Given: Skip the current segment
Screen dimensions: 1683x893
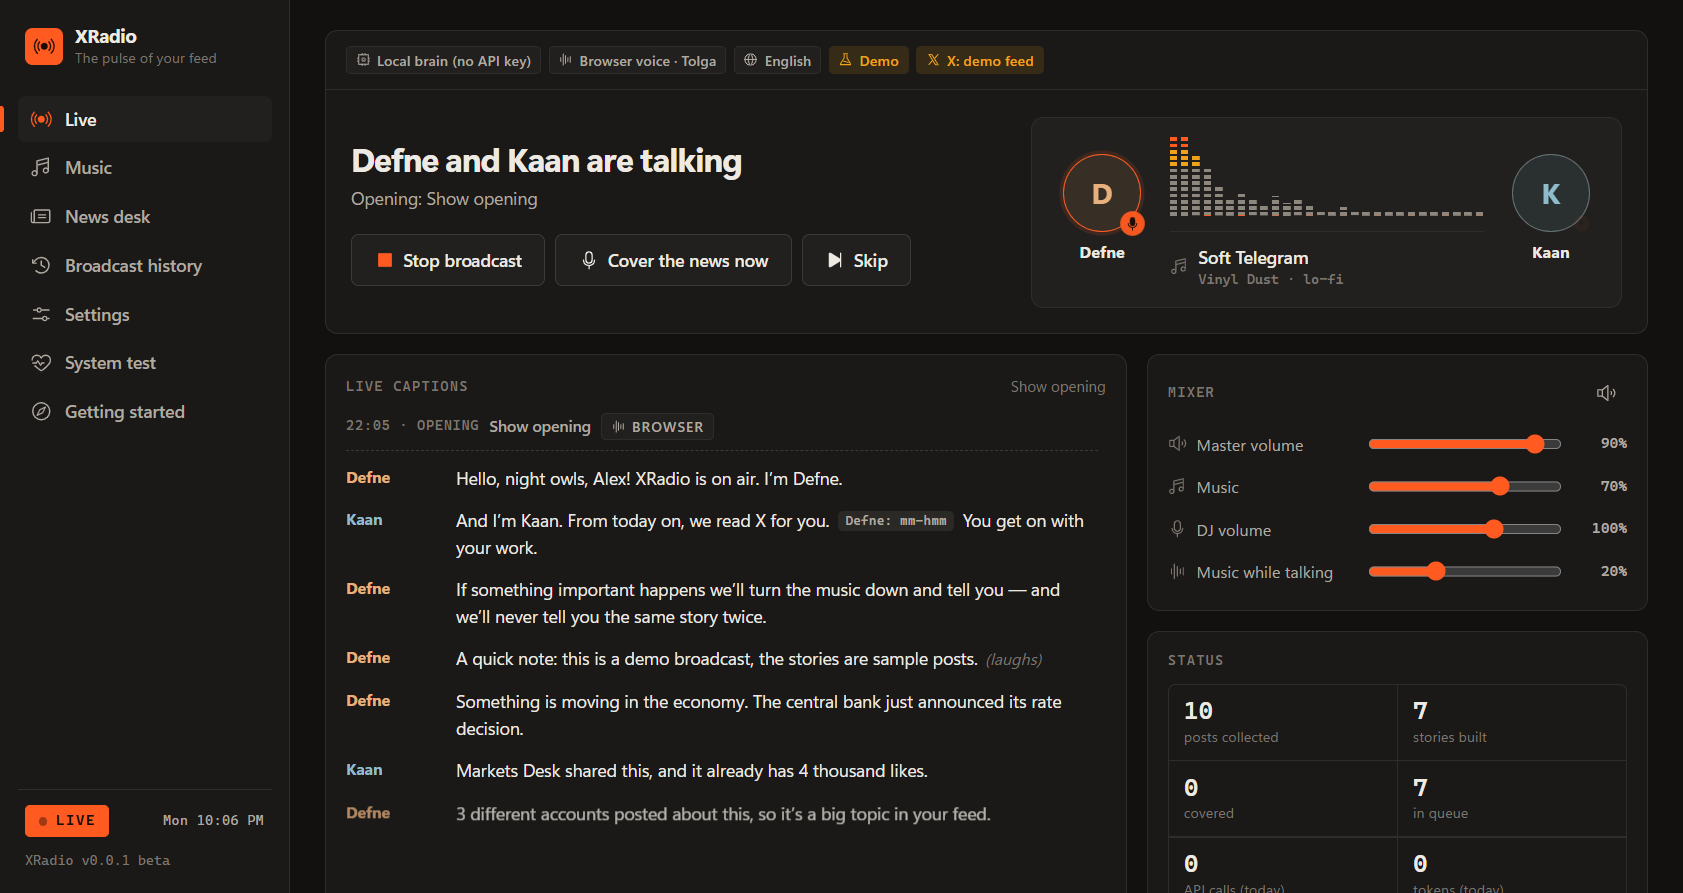Looking at the screenshot, I should pyautogui.click(x=856, y=260).
